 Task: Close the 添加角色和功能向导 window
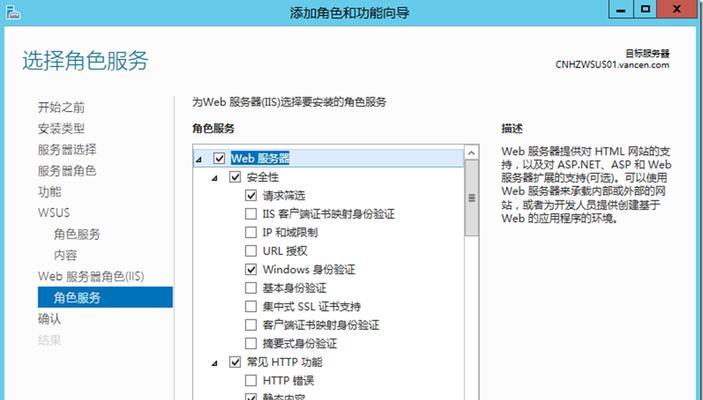click(x=677, y=9)
